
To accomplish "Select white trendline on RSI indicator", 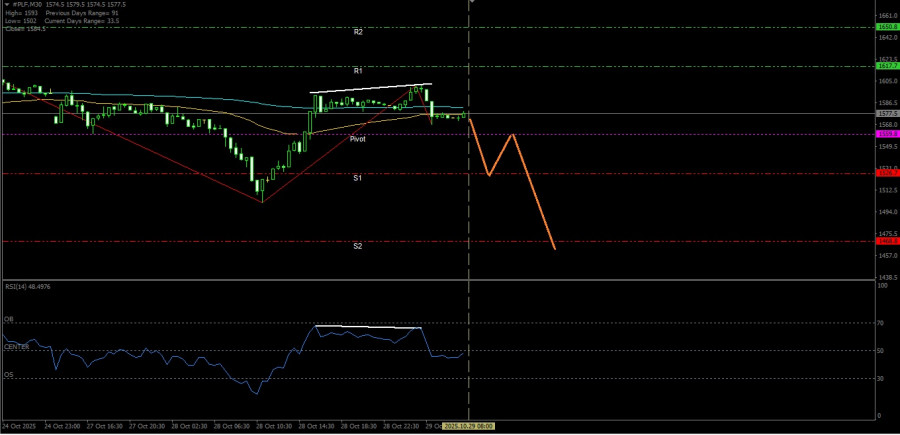I will tap(368, 327).
